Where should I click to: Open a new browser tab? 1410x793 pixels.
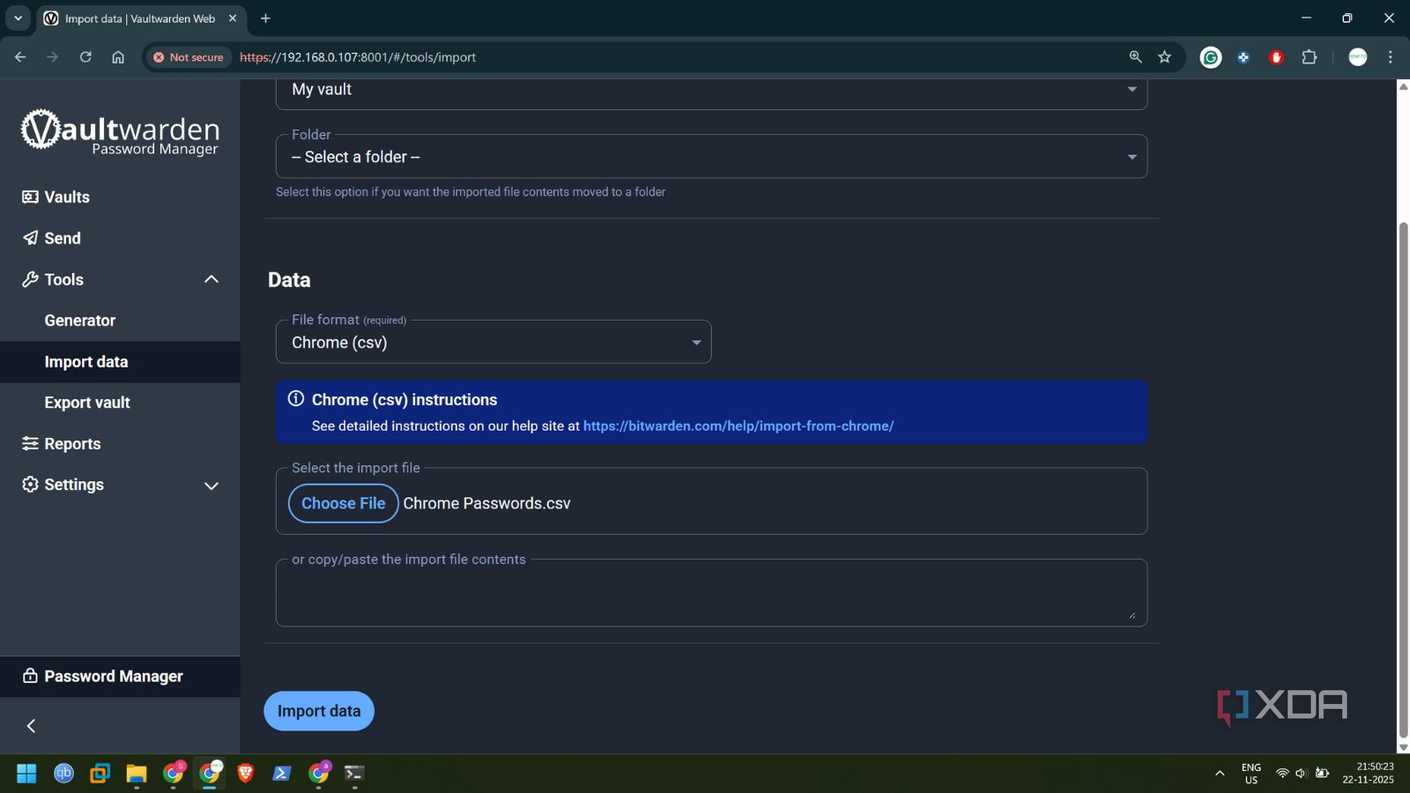pyautogui.click(x=265, y=18)
